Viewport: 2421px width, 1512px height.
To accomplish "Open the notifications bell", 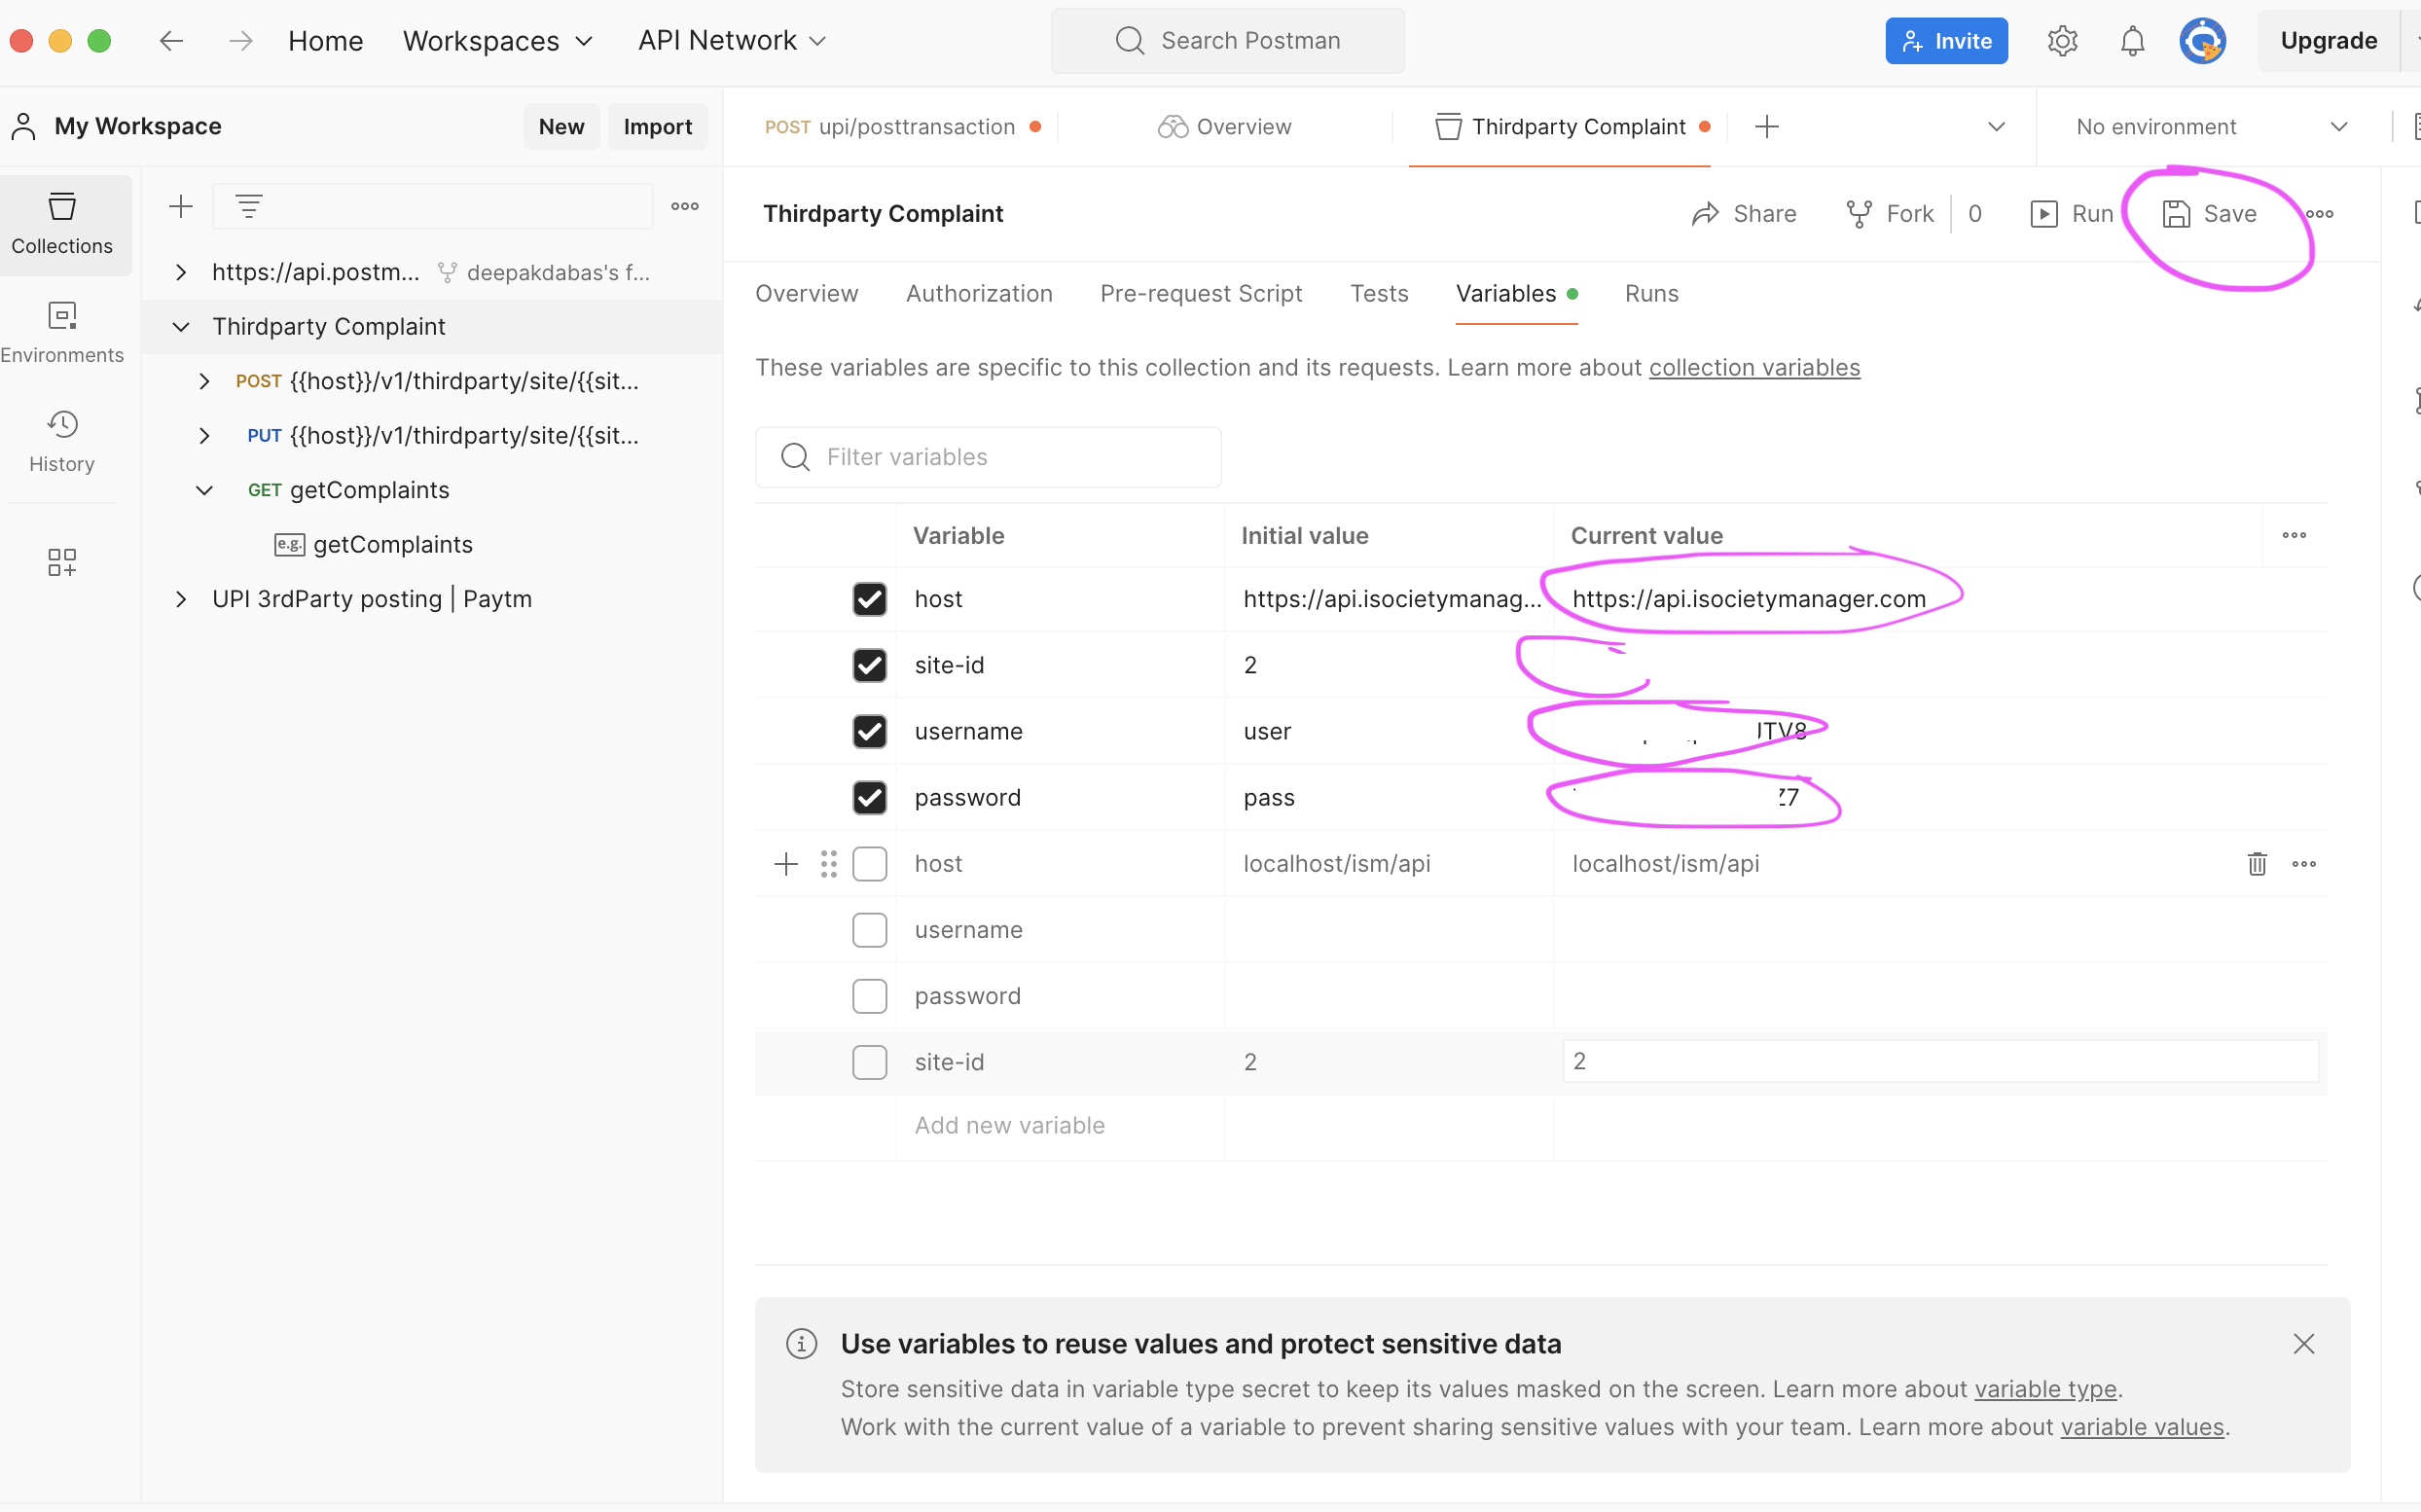I will 2132,41.
